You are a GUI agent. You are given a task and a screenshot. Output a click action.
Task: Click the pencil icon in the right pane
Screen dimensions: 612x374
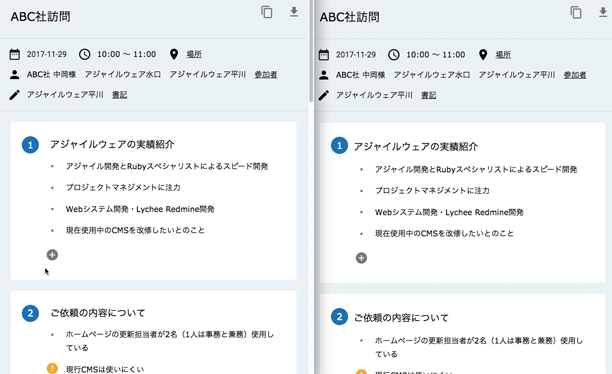point(324,95)
